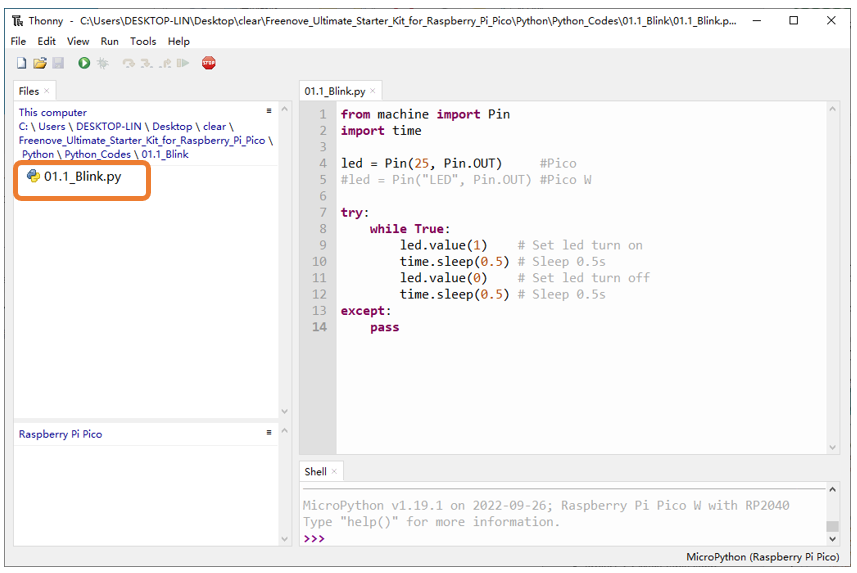Click the 'pass' statement
857x573 pixels.
385,328
